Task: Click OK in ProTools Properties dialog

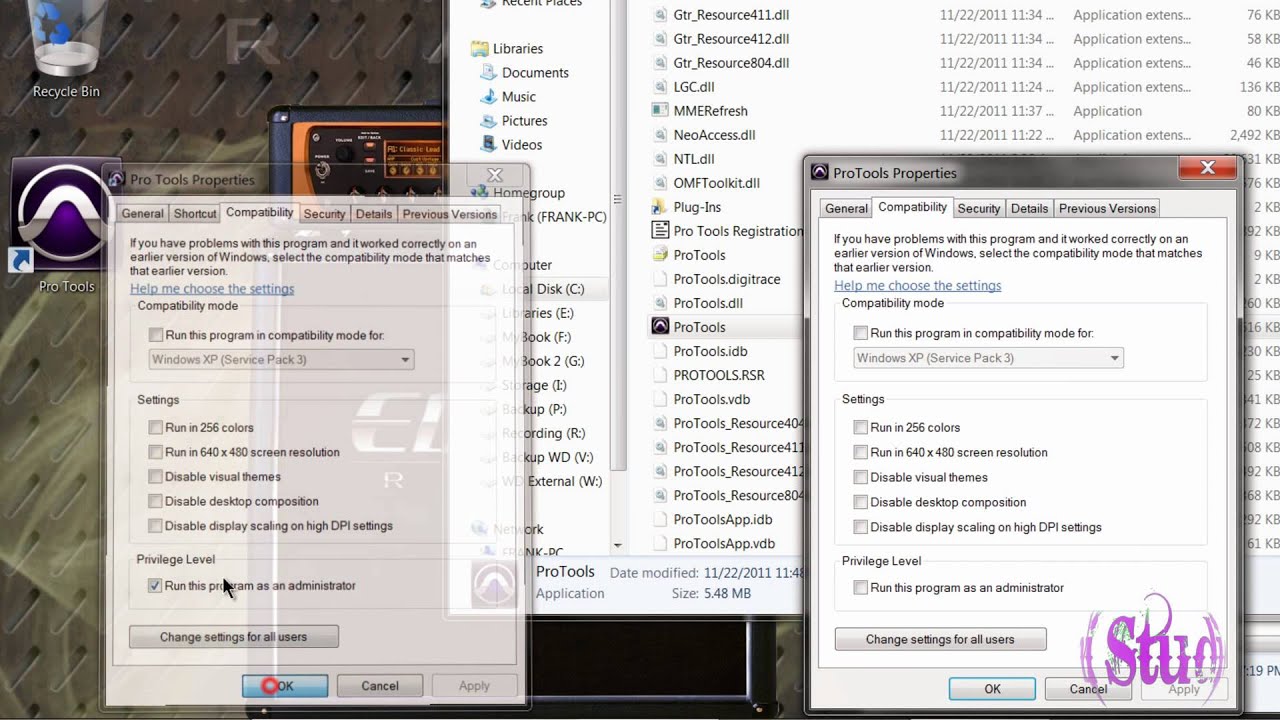Action: tap(992, 689)
